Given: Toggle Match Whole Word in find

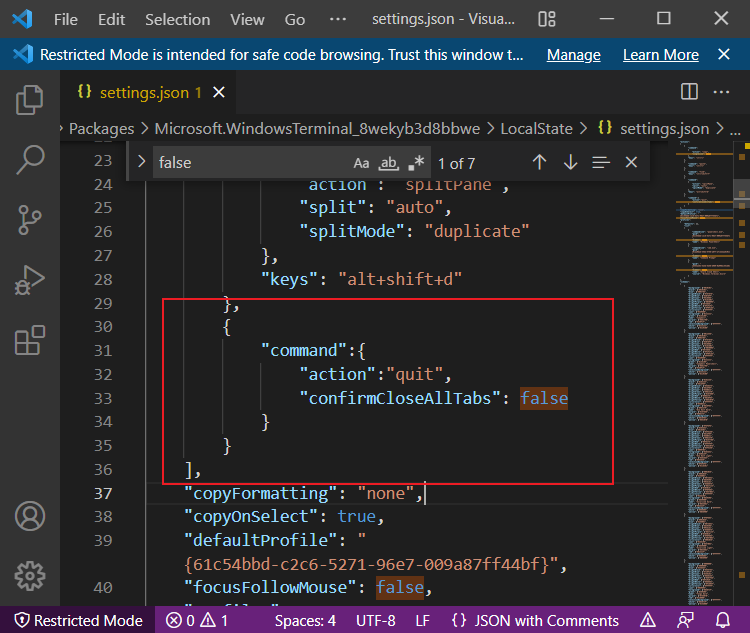Looking at the screenshot, I should (x=389, y=162).
